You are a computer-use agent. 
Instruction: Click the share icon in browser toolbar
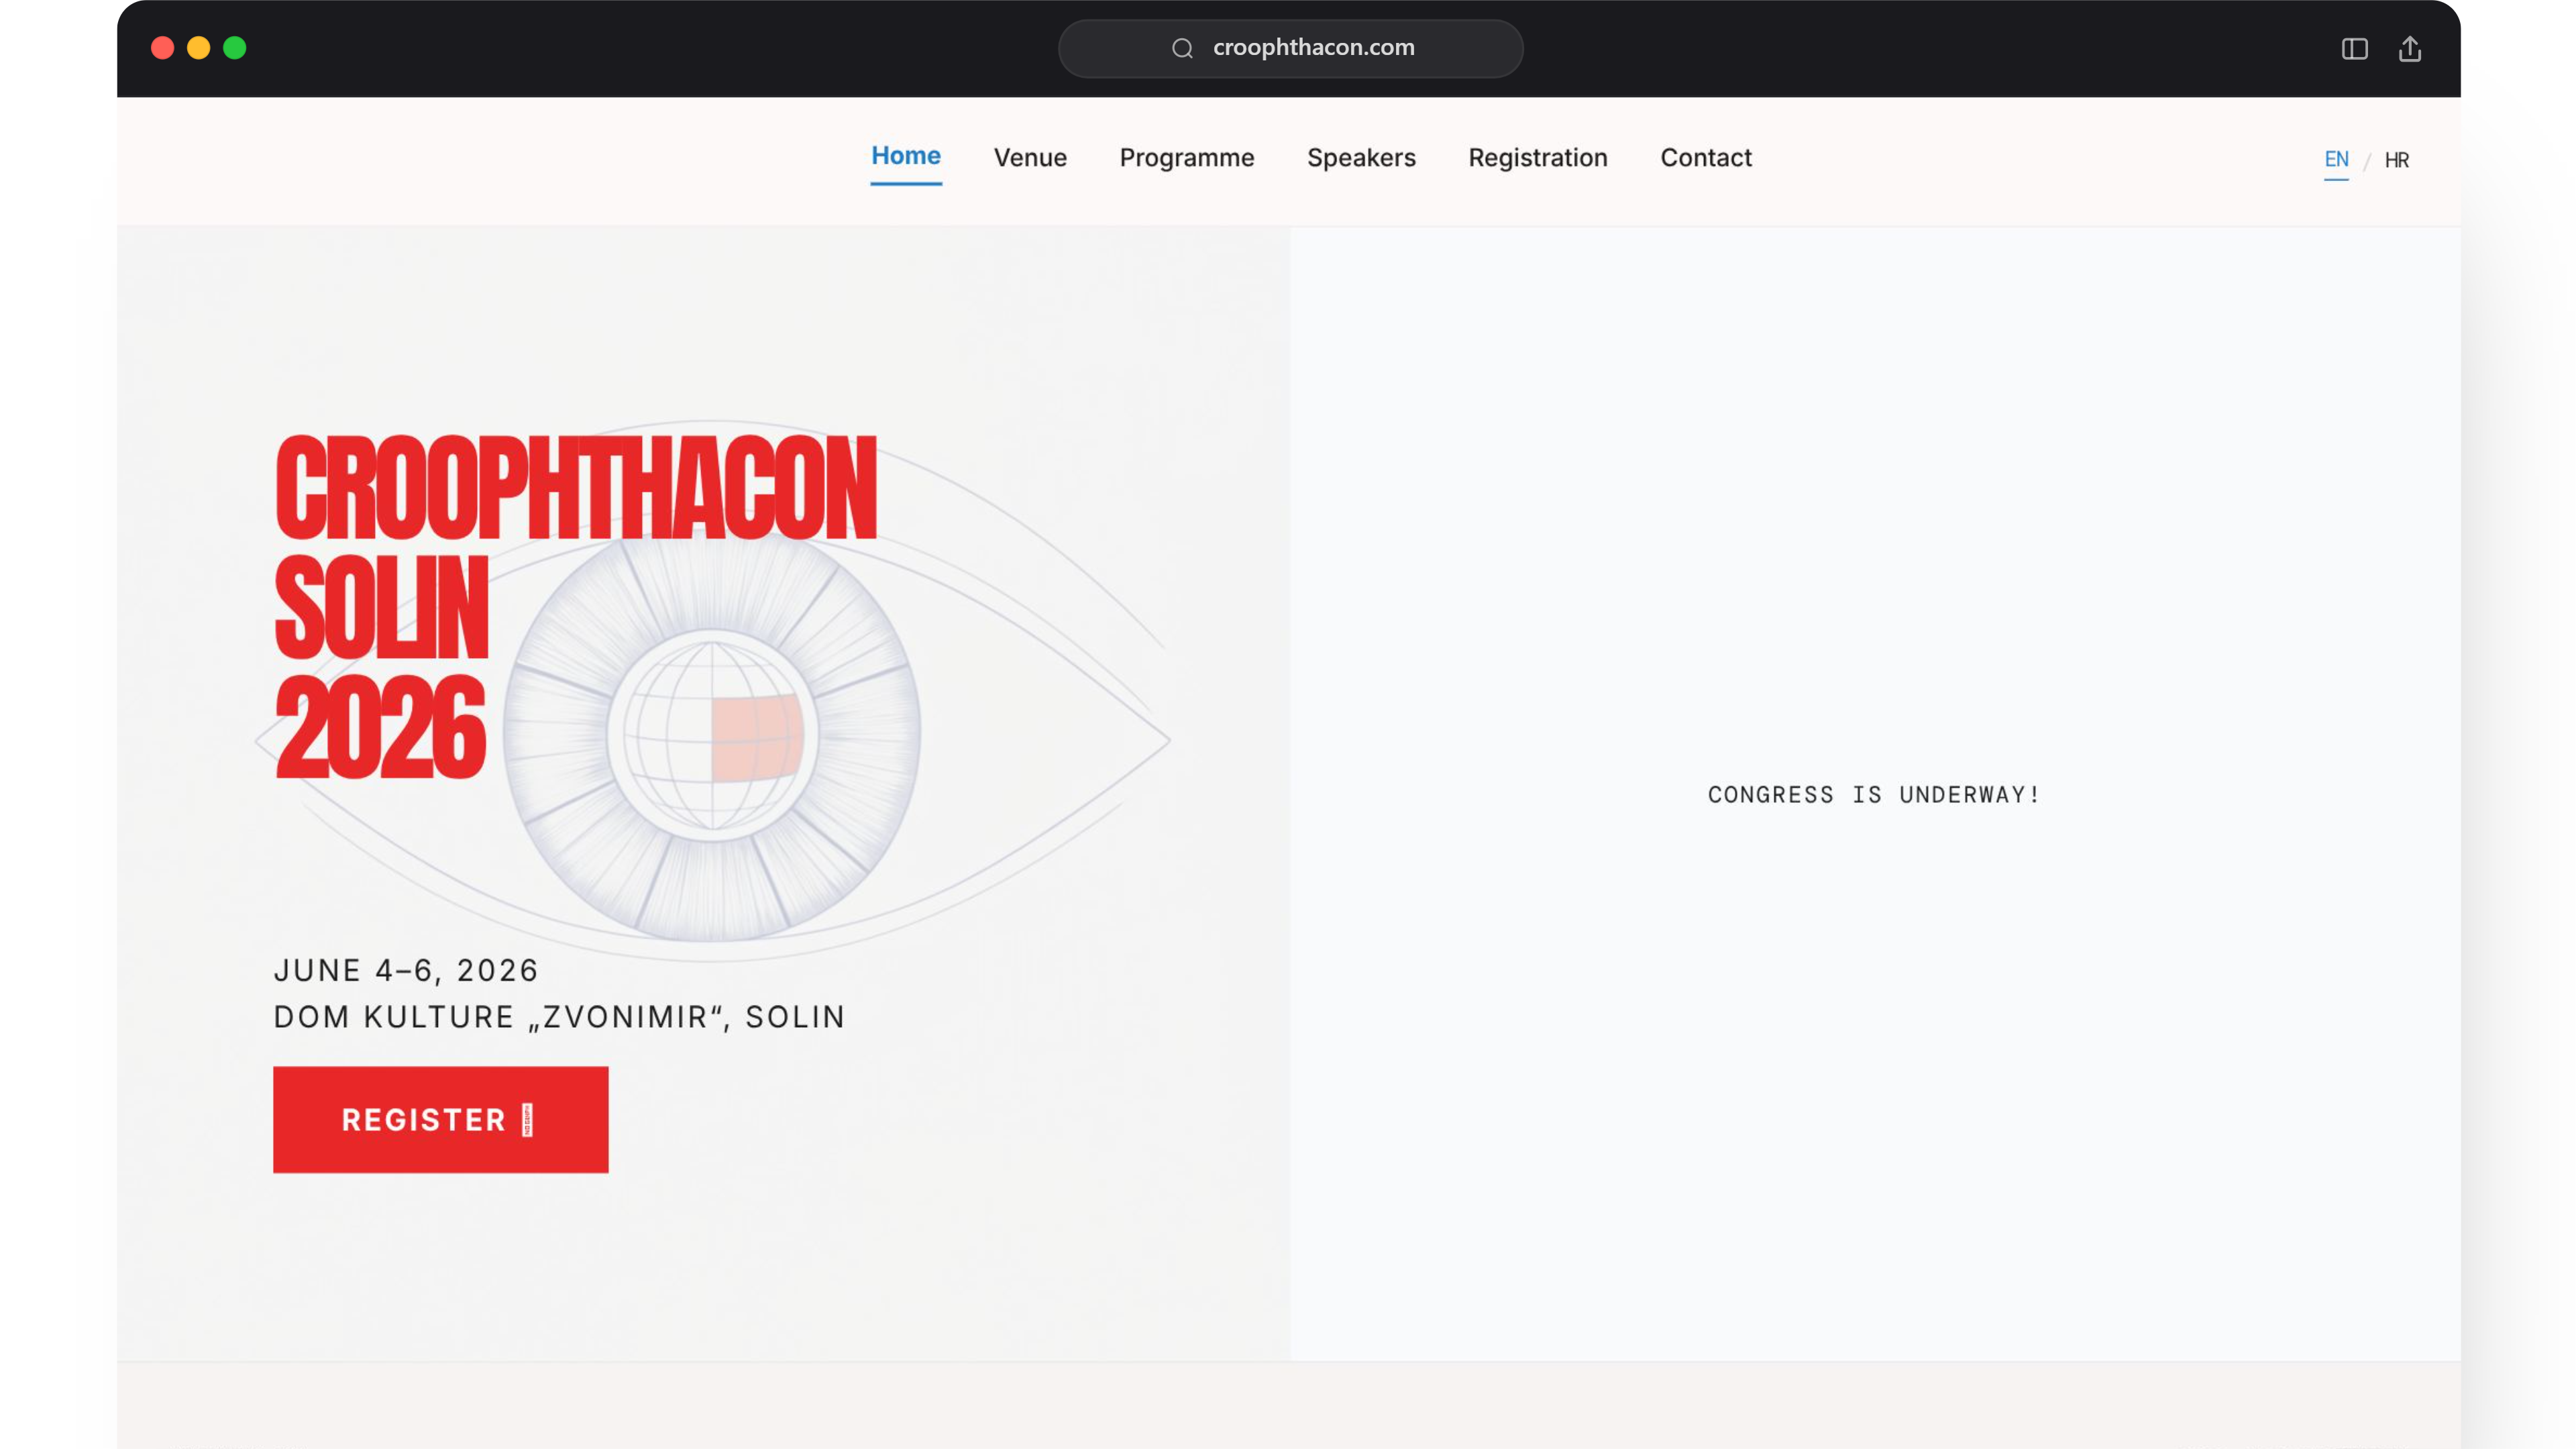pos(2410,48)
